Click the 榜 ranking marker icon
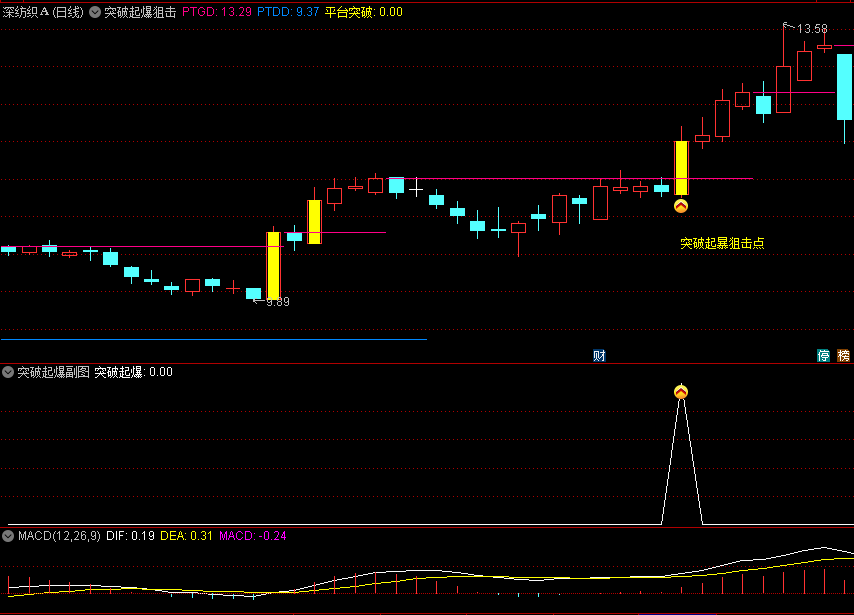Image resolution: width=854 pixels, height=615 pixels. tap(843, 356)
